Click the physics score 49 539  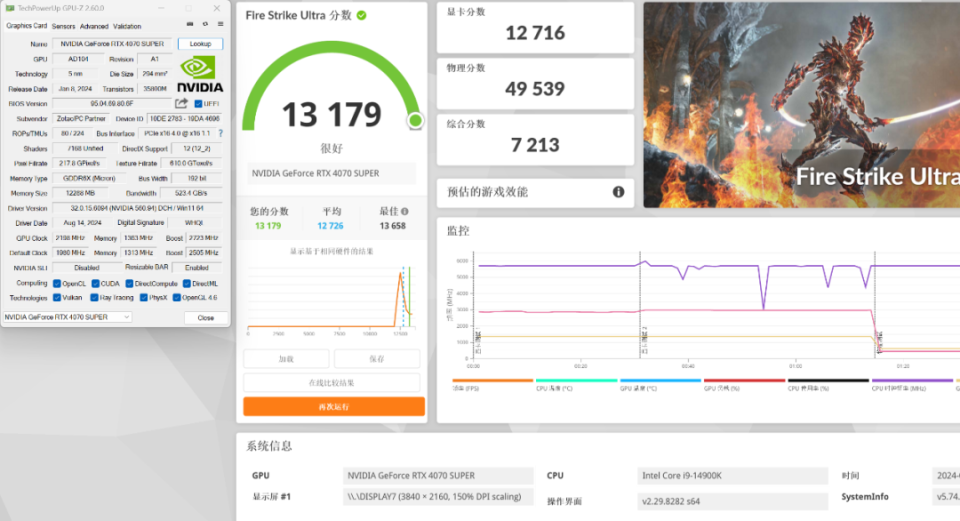click(535, 89)
